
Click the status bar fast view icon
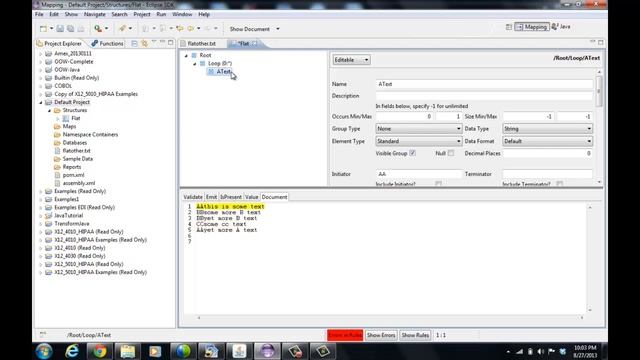pyautogui.click(x=43, y=335)
